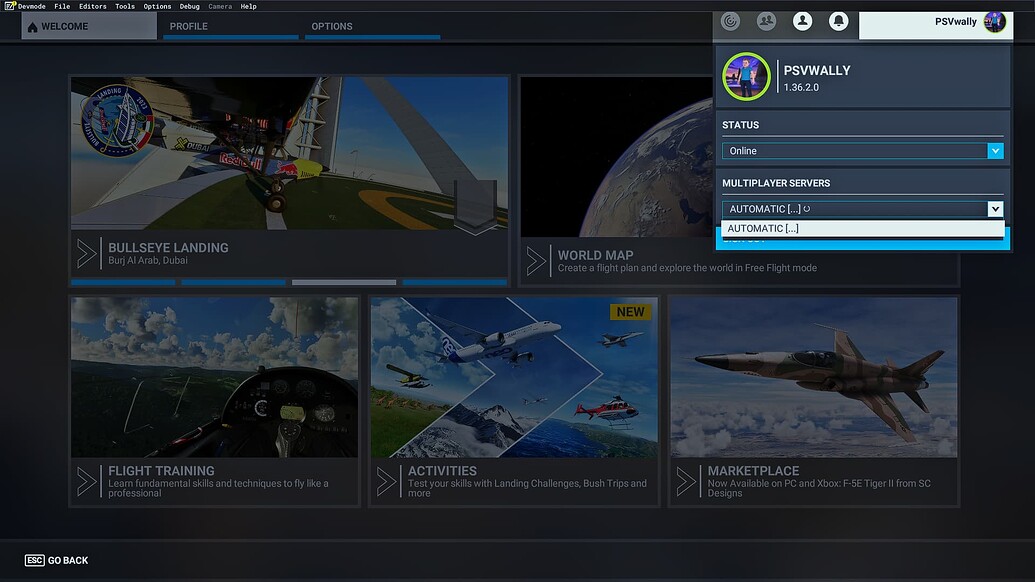Image resolution: width=1035 pixels, height=582 pixels.
Task: Click the spiral activity icon near the profile panel
Action: 730,20
